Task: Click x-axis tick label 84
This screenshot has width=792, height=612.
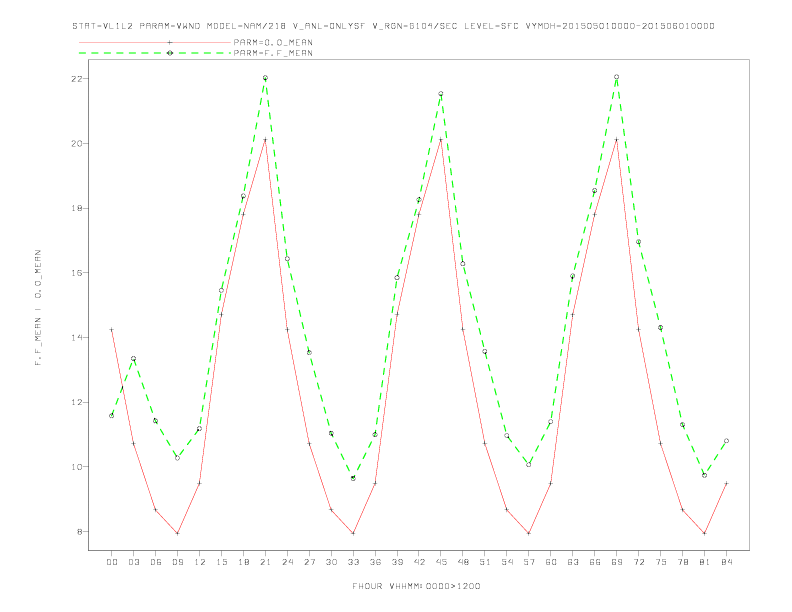Action: (x=726, y=562)
